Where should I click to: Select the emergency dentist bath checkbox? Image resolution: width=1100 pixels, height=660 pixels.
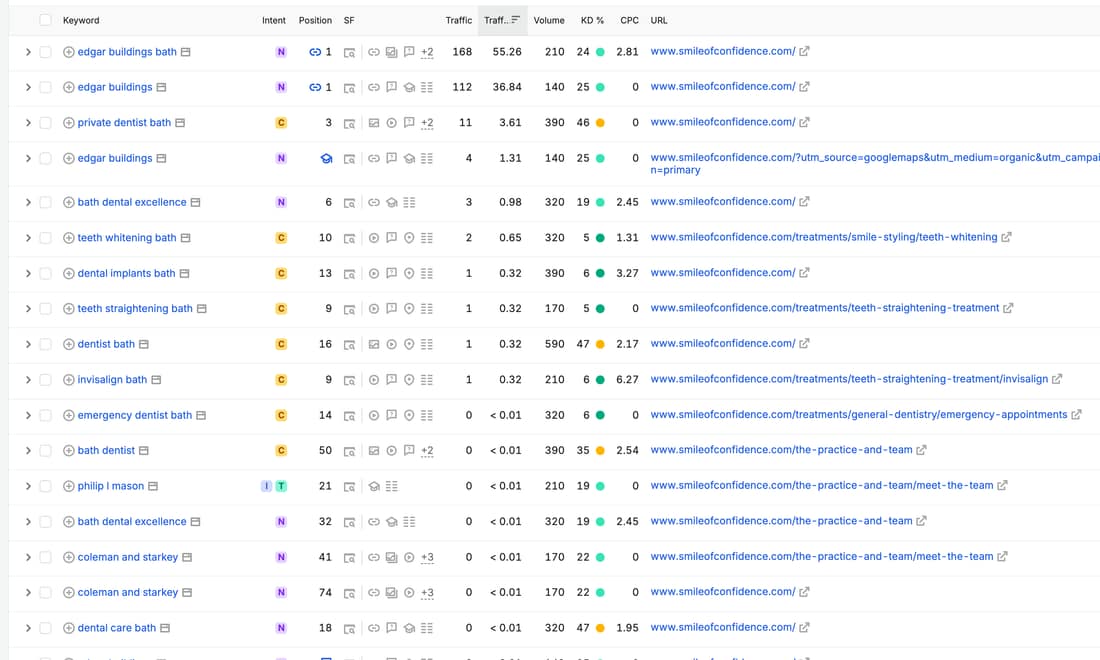pos(45,416)
